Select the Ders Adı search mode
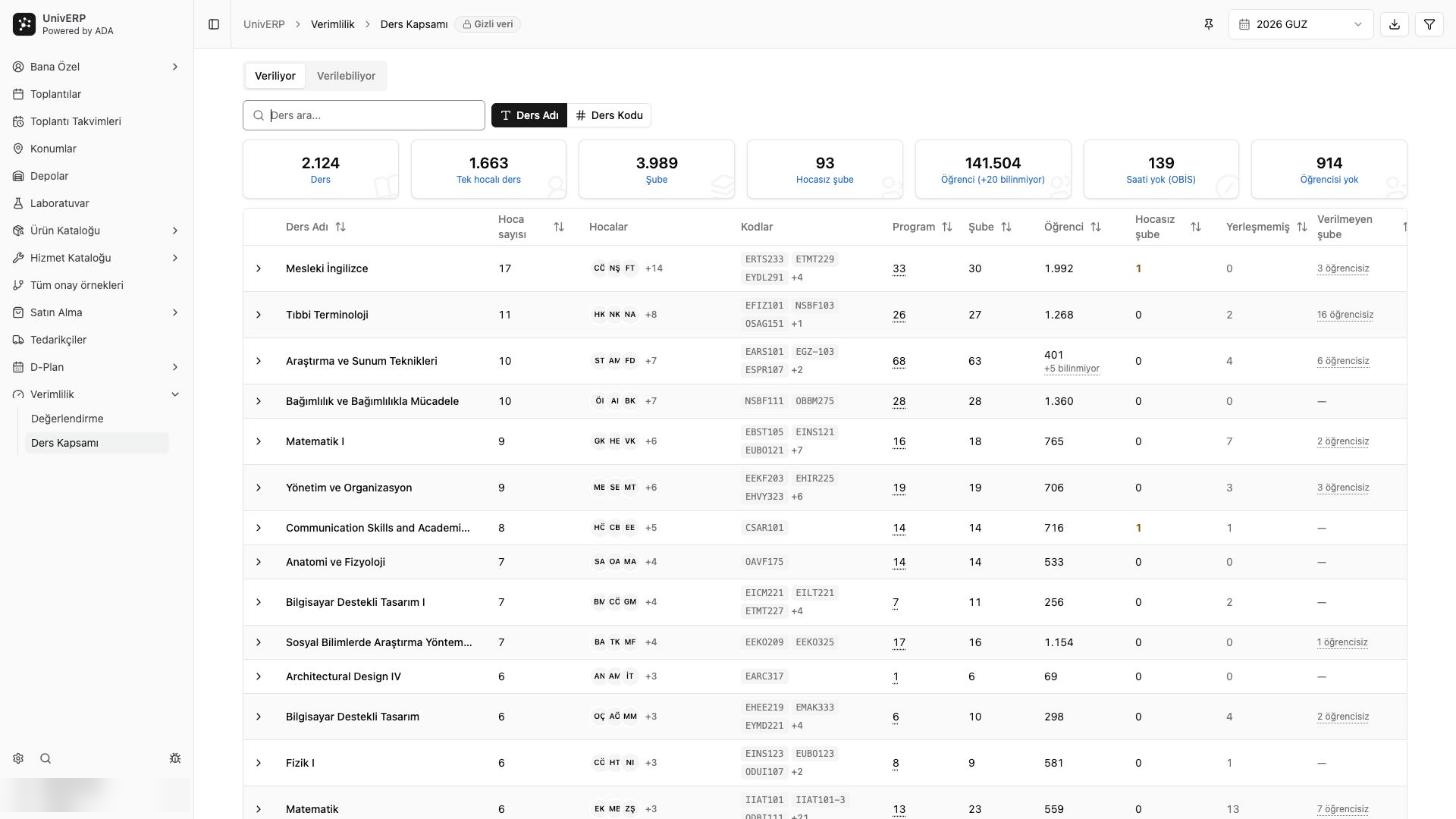Screen dimensions: 1456x819 [529, 115]
